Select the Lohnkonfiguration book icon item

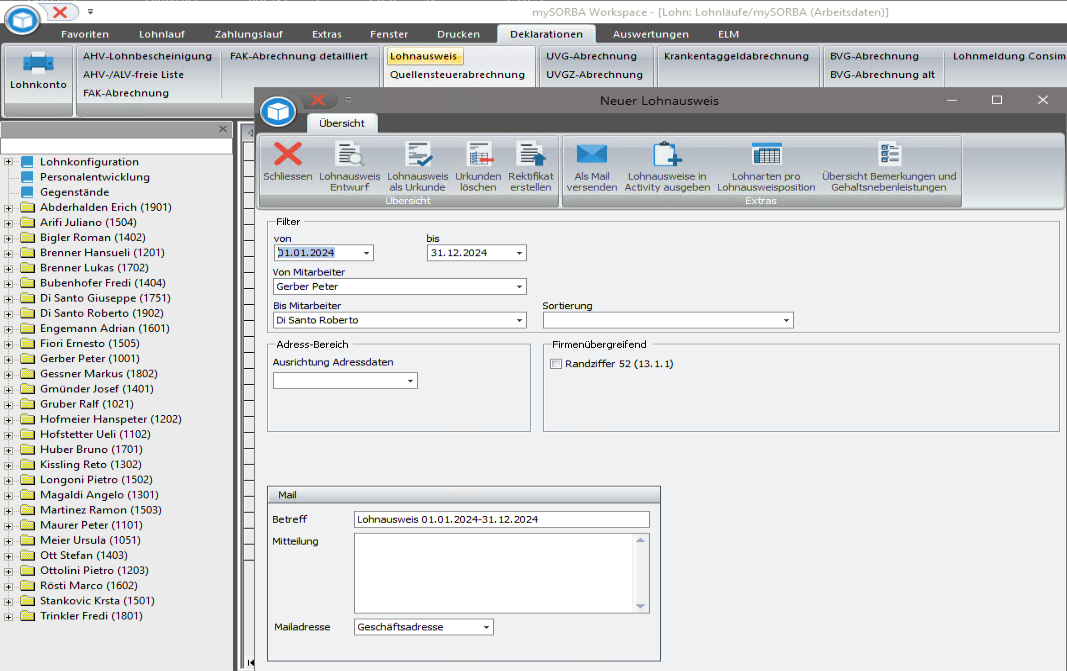pos(27,162)
